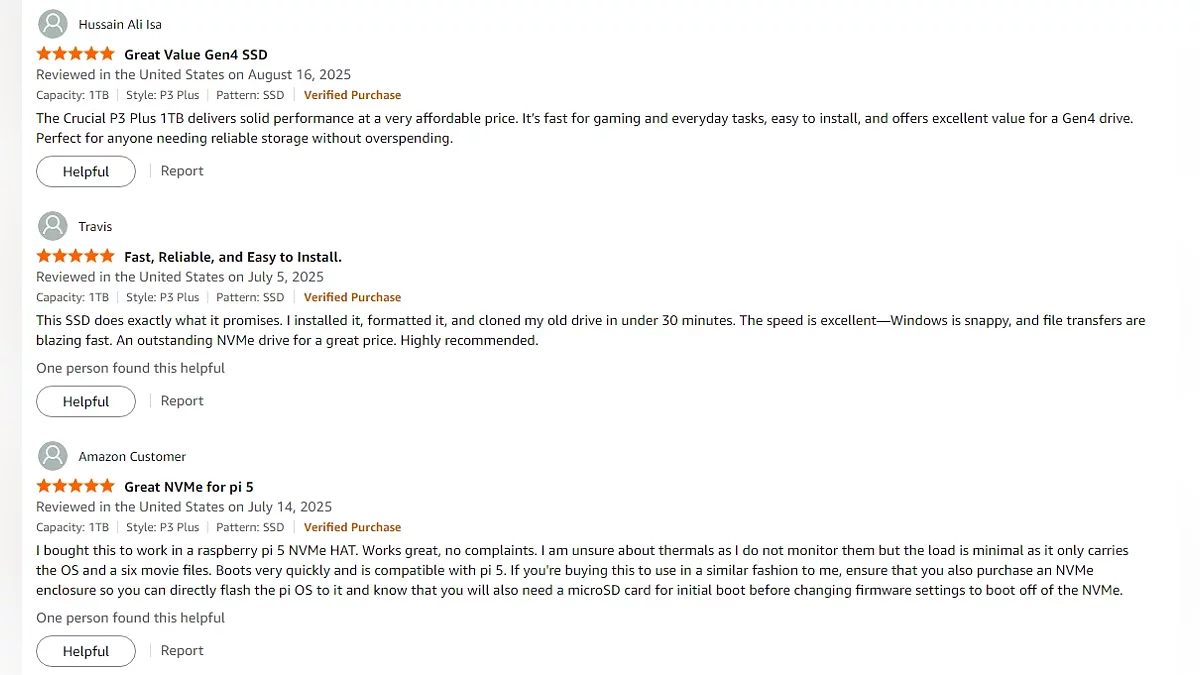The width and height of the screenshot is (1200, 675).
Task: Mark Travis's review as Helpful
Action: pyautogui.click(x=86, y=401)
